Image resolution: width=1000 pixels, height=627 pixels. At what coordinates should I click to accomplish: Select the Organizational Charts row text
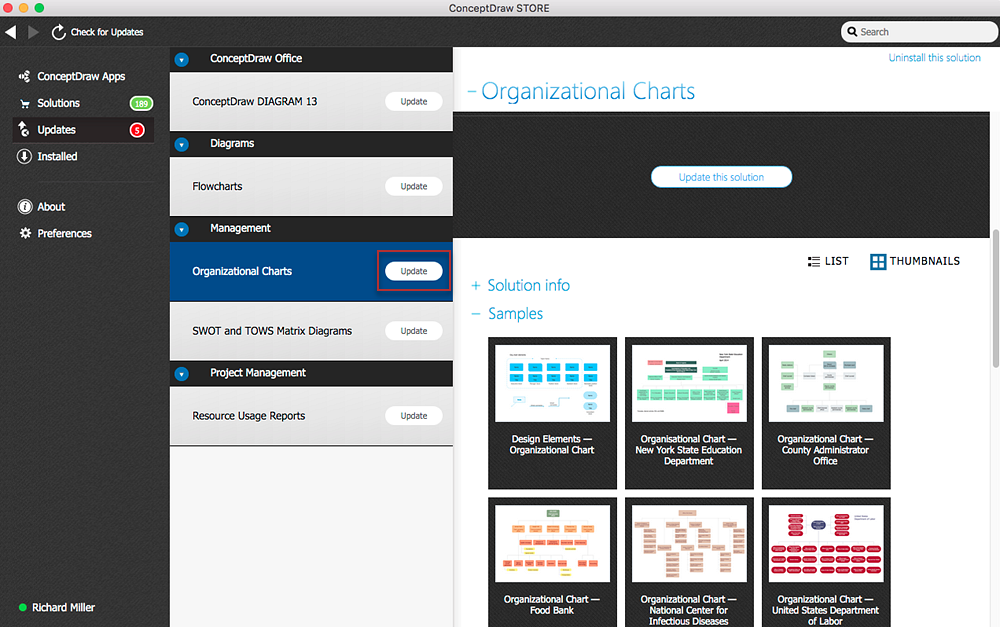coord(242,271)
